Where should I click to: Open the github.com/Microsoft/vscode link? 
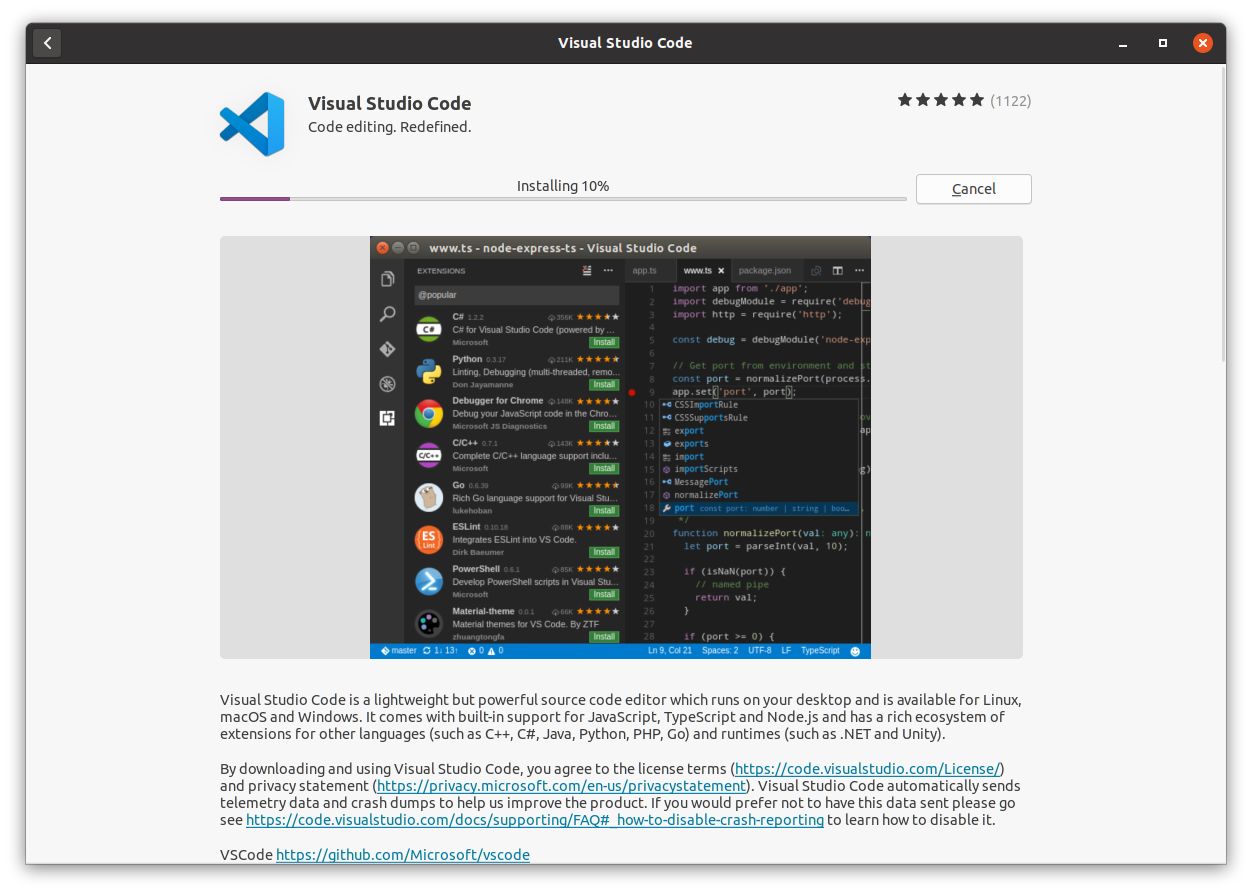click(403, 855)
